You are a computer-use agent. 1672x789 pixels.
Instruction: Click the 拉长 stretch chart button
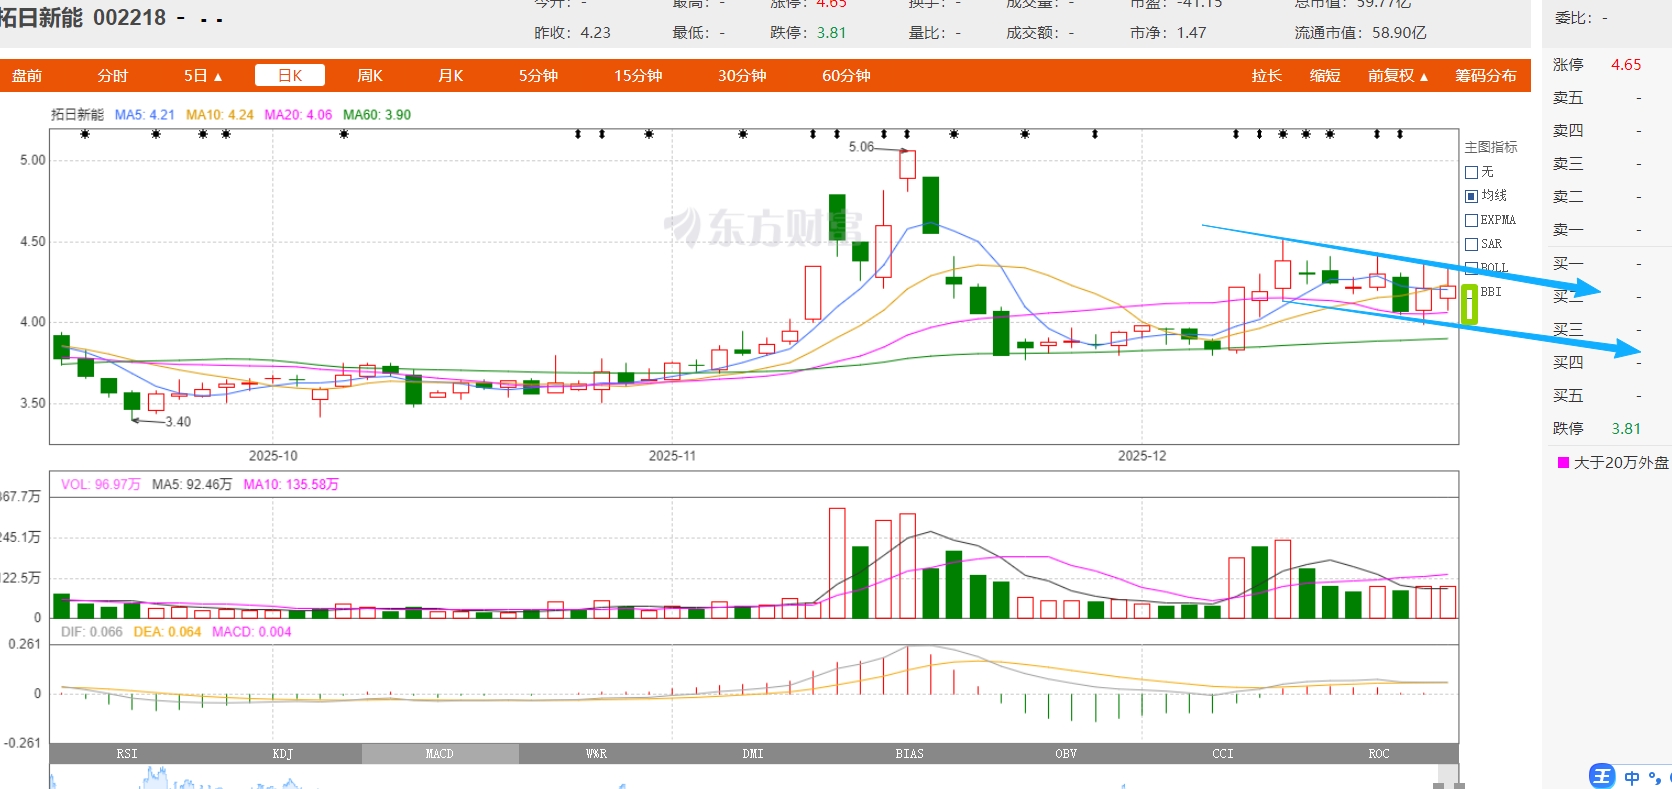click(x=1266, y=76)
